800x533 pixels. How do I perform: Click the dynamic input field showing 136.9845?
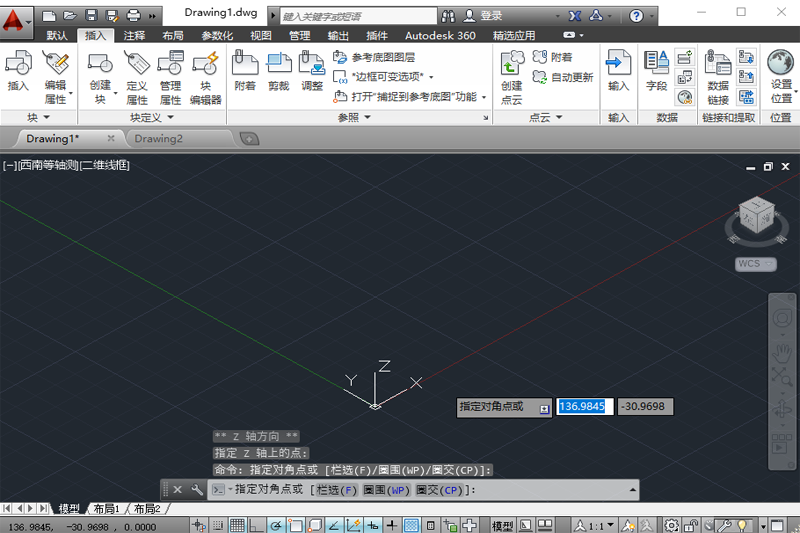pos(584,407)
